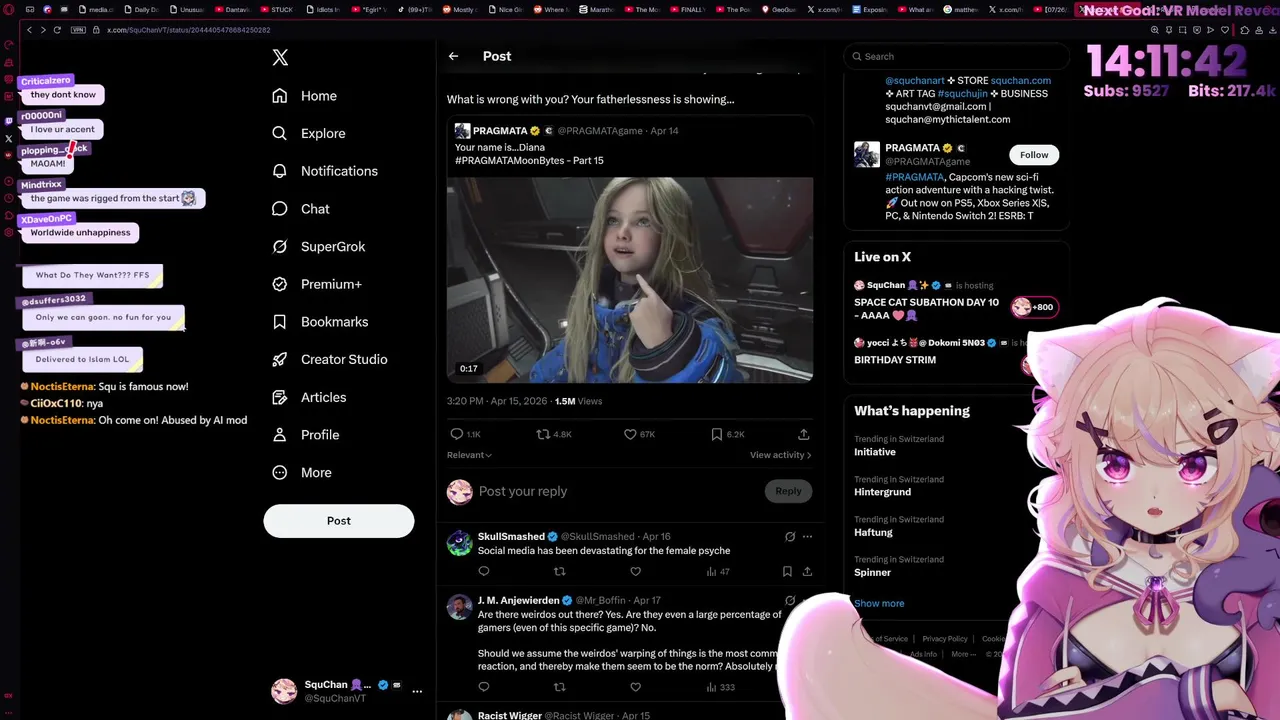The height and width of the screenshot is (720, 1280).
Task: Like J. M. Anjewierden comment
Action: click(635, 687)
